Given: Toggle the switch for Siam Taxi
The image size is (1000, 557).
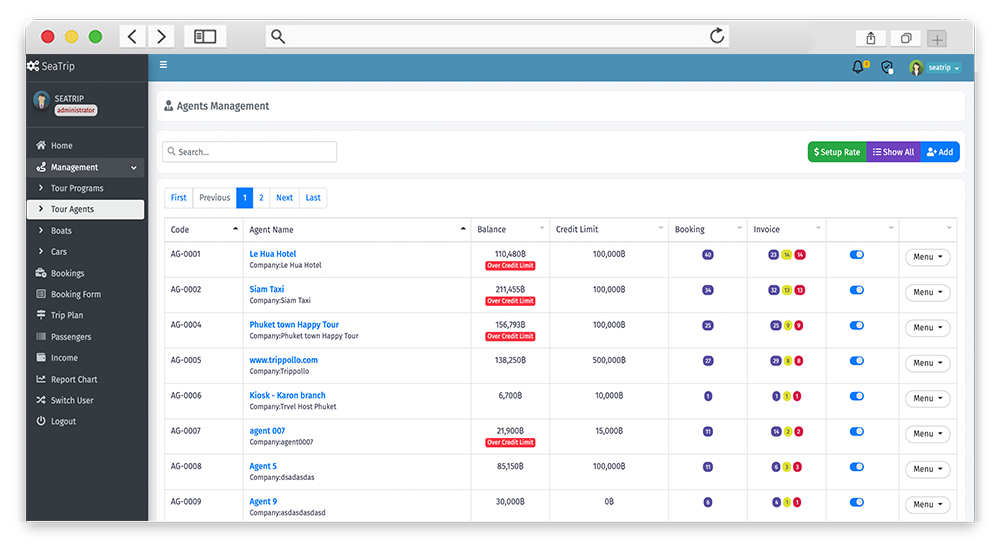Looking at the screenshot, I should click(857, 290).
